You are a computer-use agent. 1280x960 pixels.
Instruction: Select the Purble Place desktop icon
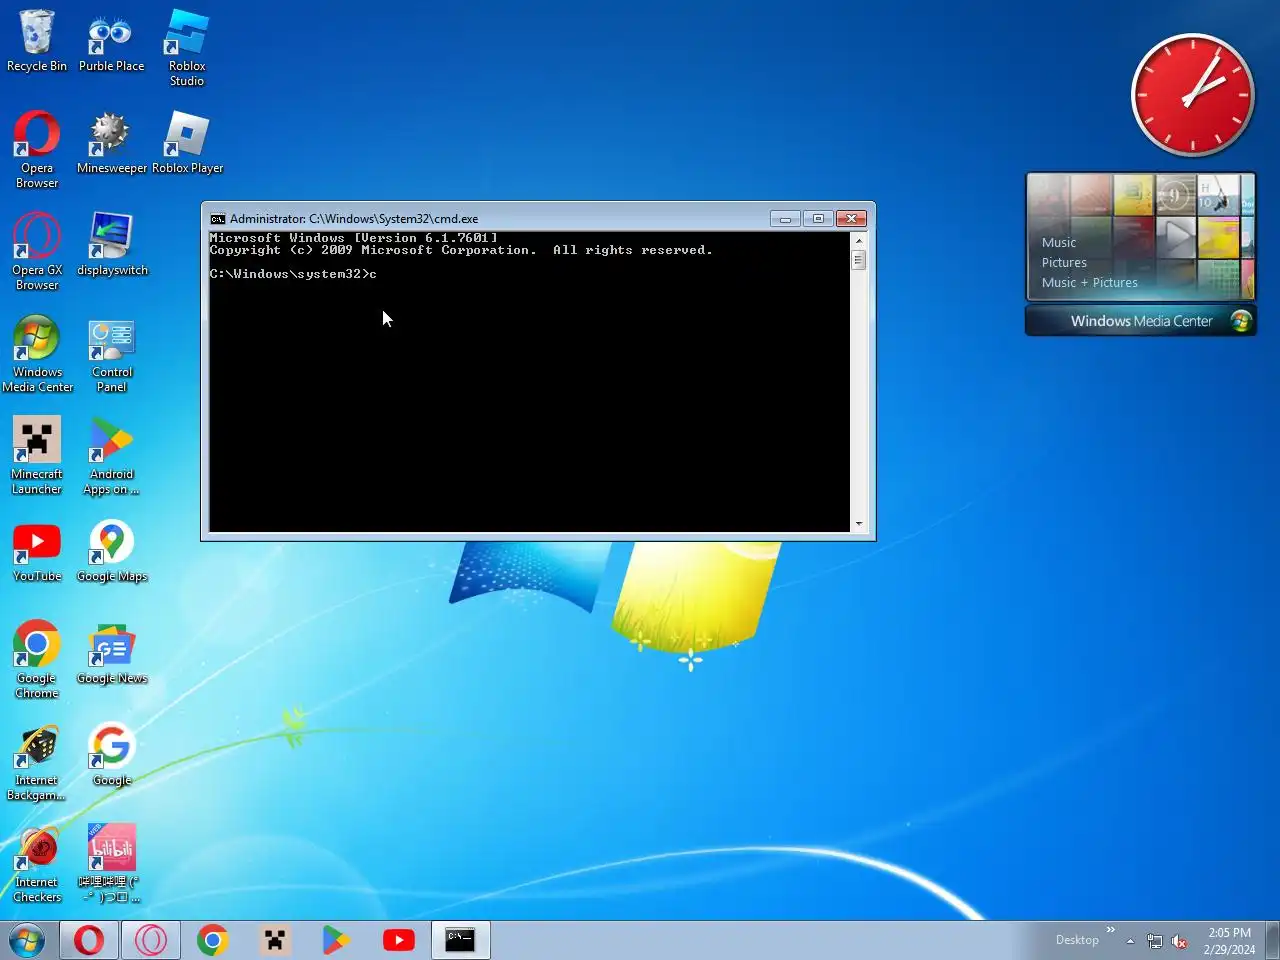[111, 41]
